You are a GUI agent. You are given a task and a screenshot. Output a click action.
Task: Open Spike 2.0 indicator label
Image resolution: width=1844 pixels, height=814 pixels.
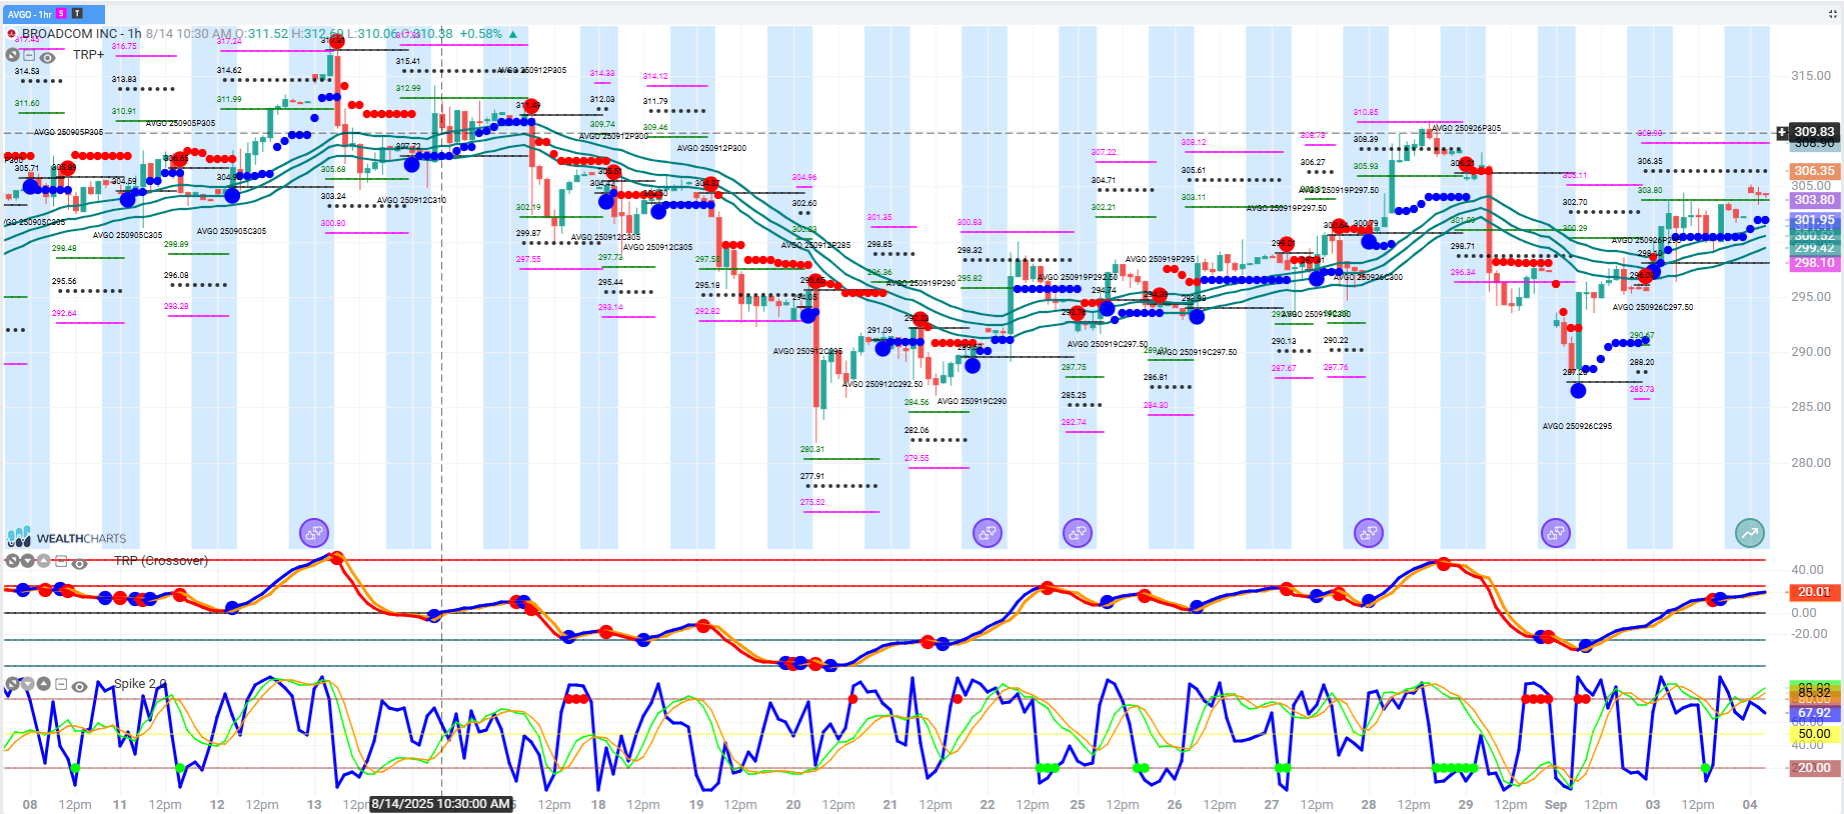140,684
